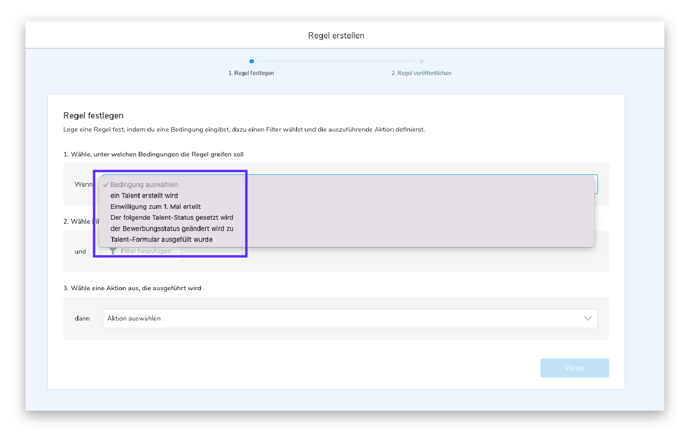This screenshot has height=434, width=688.
Task: Click chevron arrow of Aktion dropdown
Action: coord(587,318)
